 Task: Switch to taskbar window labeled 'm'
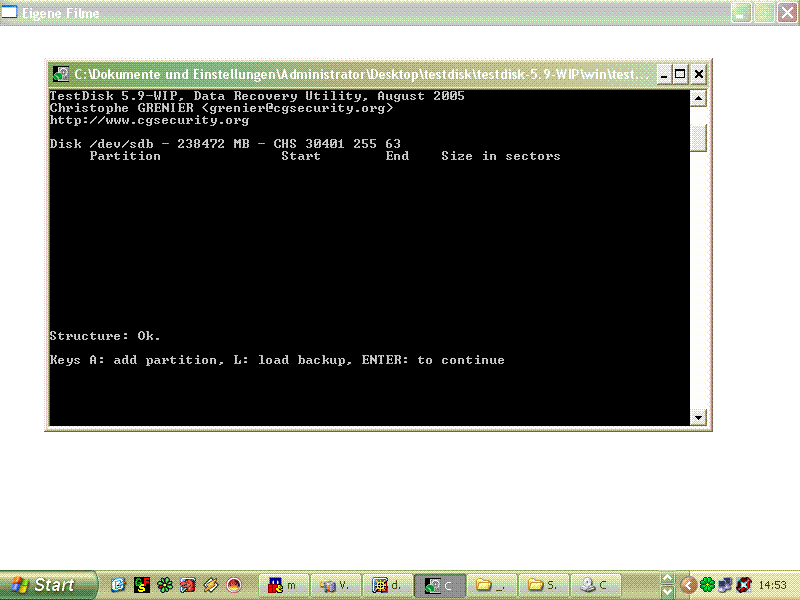point(284,585)
